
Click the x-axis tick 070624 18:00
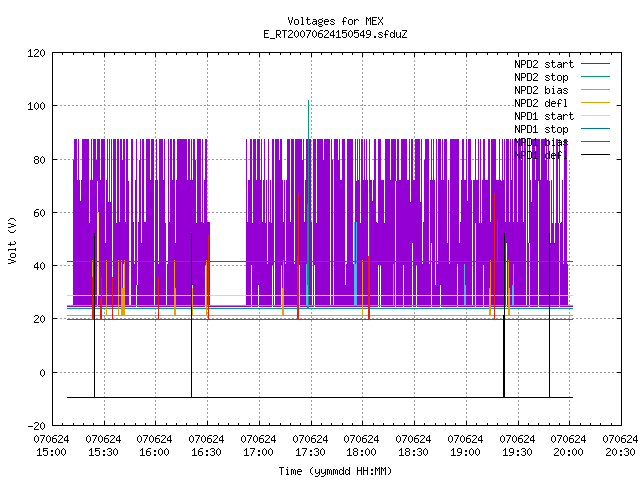tap(361, 446)
